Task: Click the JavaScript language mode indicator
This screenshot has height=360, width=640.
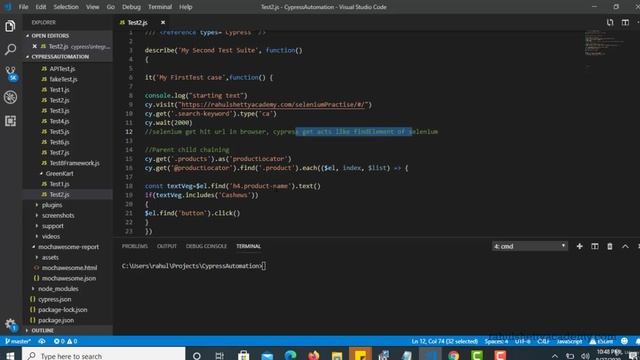Action: coord(569,341)
